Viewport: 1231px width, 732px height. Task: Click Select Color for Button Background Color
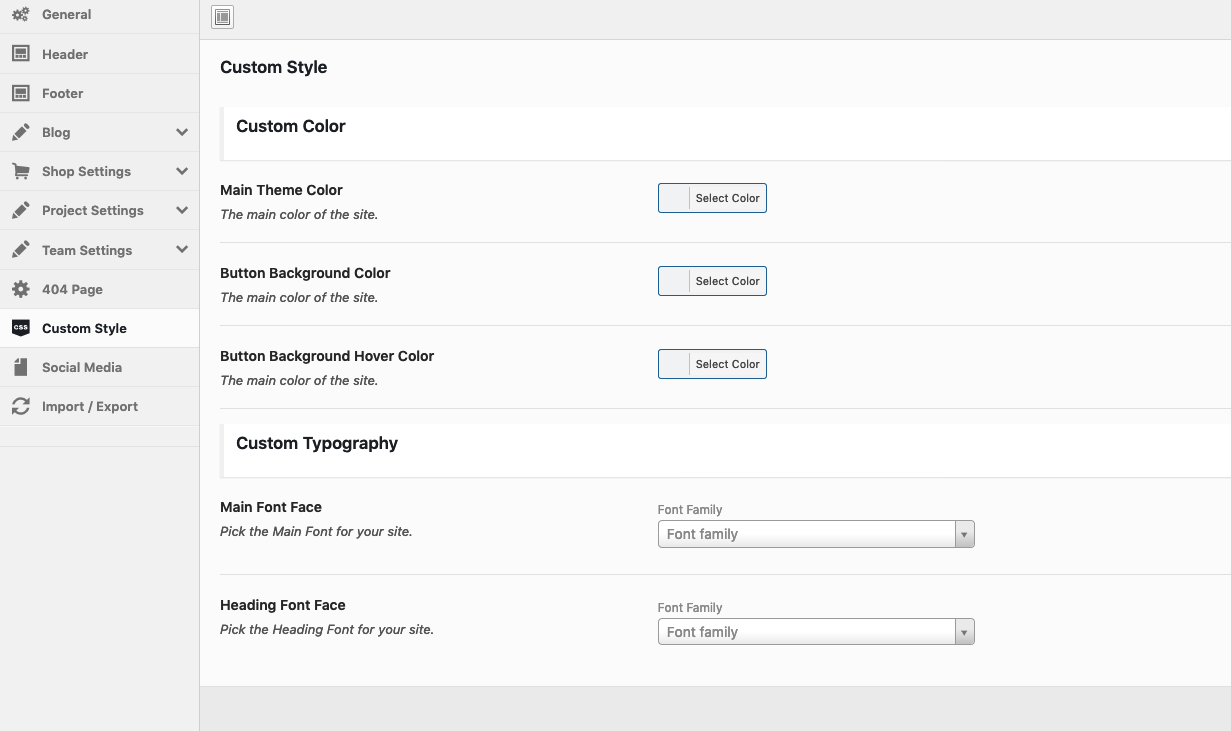click(x=727, y=281)
